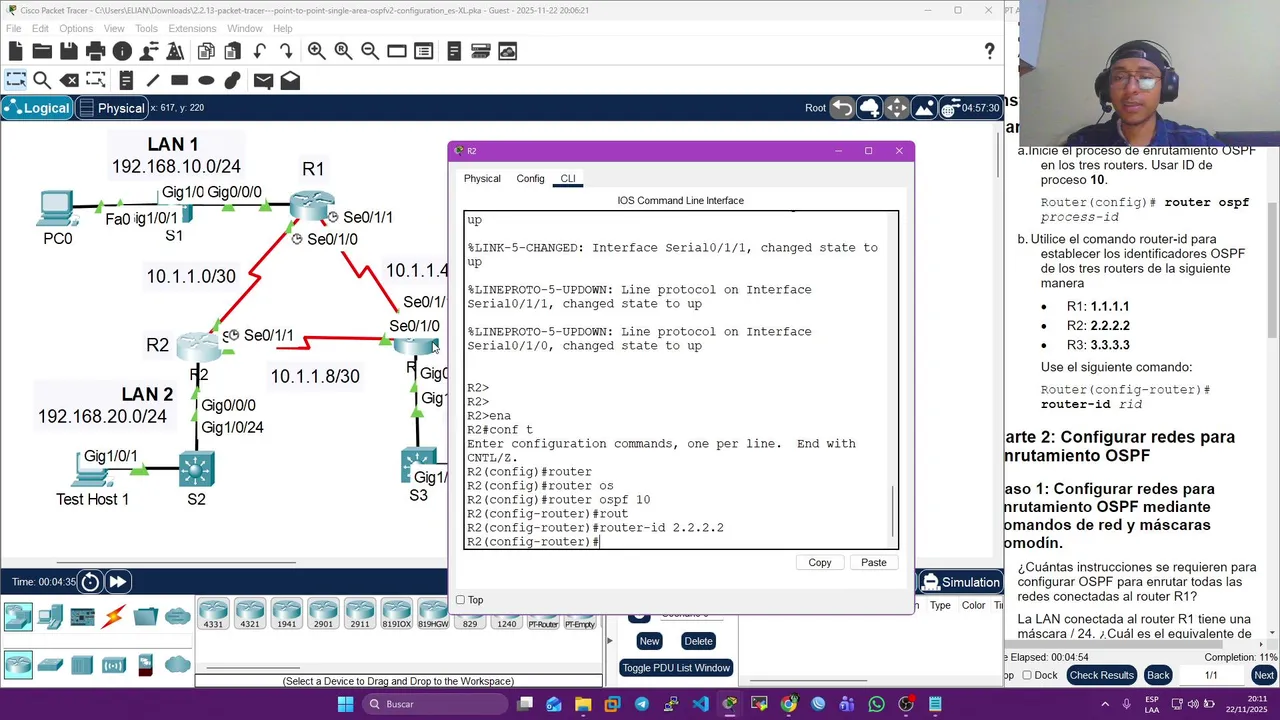Add a Complex PDU open envelope icon

[290, 80]
